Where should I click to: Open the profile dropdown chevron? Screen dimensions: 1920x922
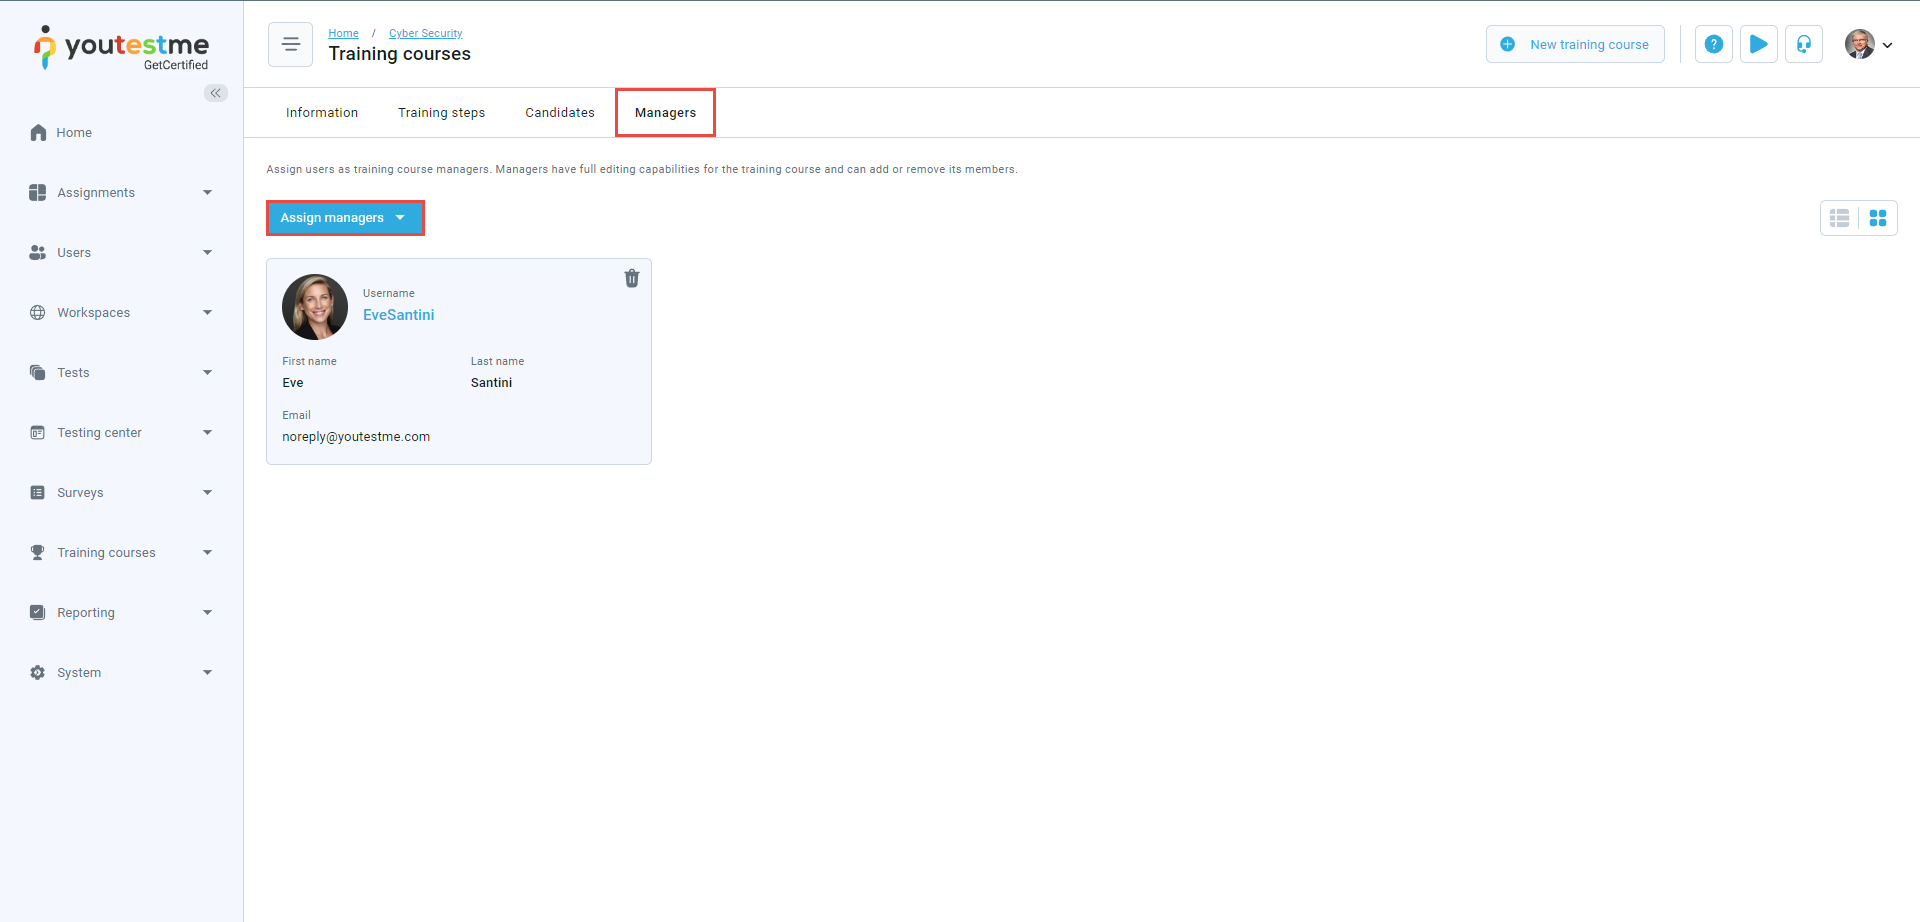(x=1888, y=45)
